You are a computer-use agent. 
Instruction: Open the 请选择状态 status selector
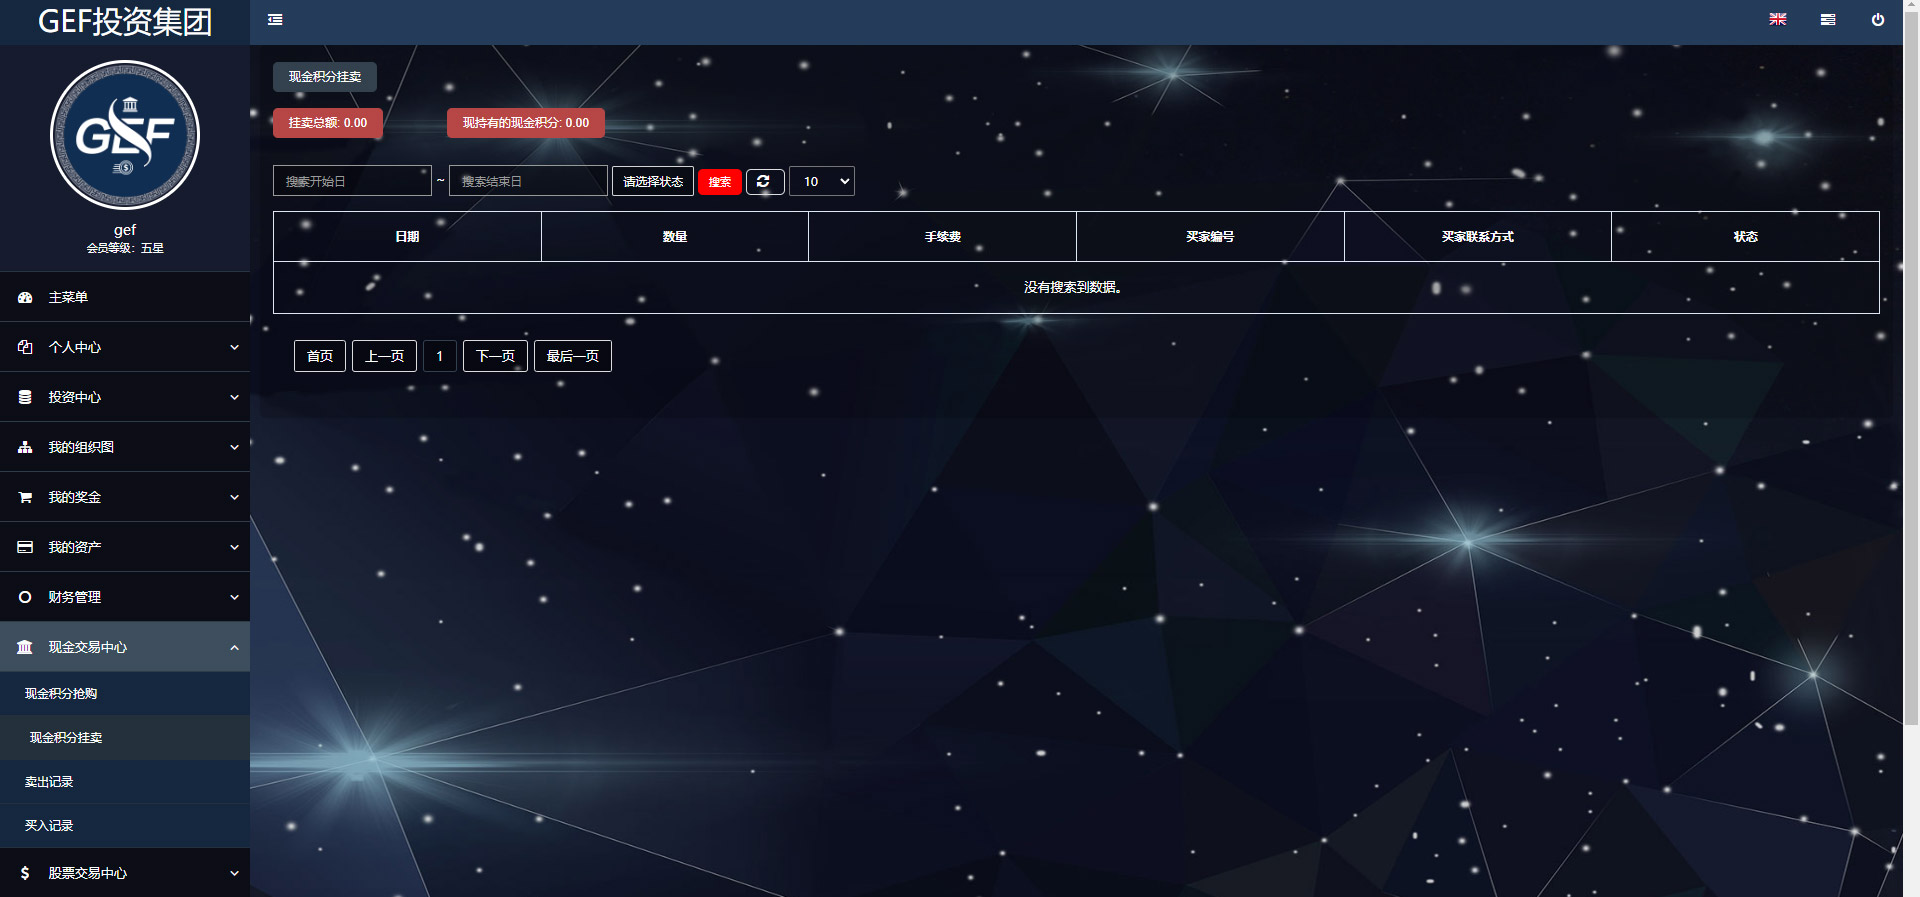(652, 181)
